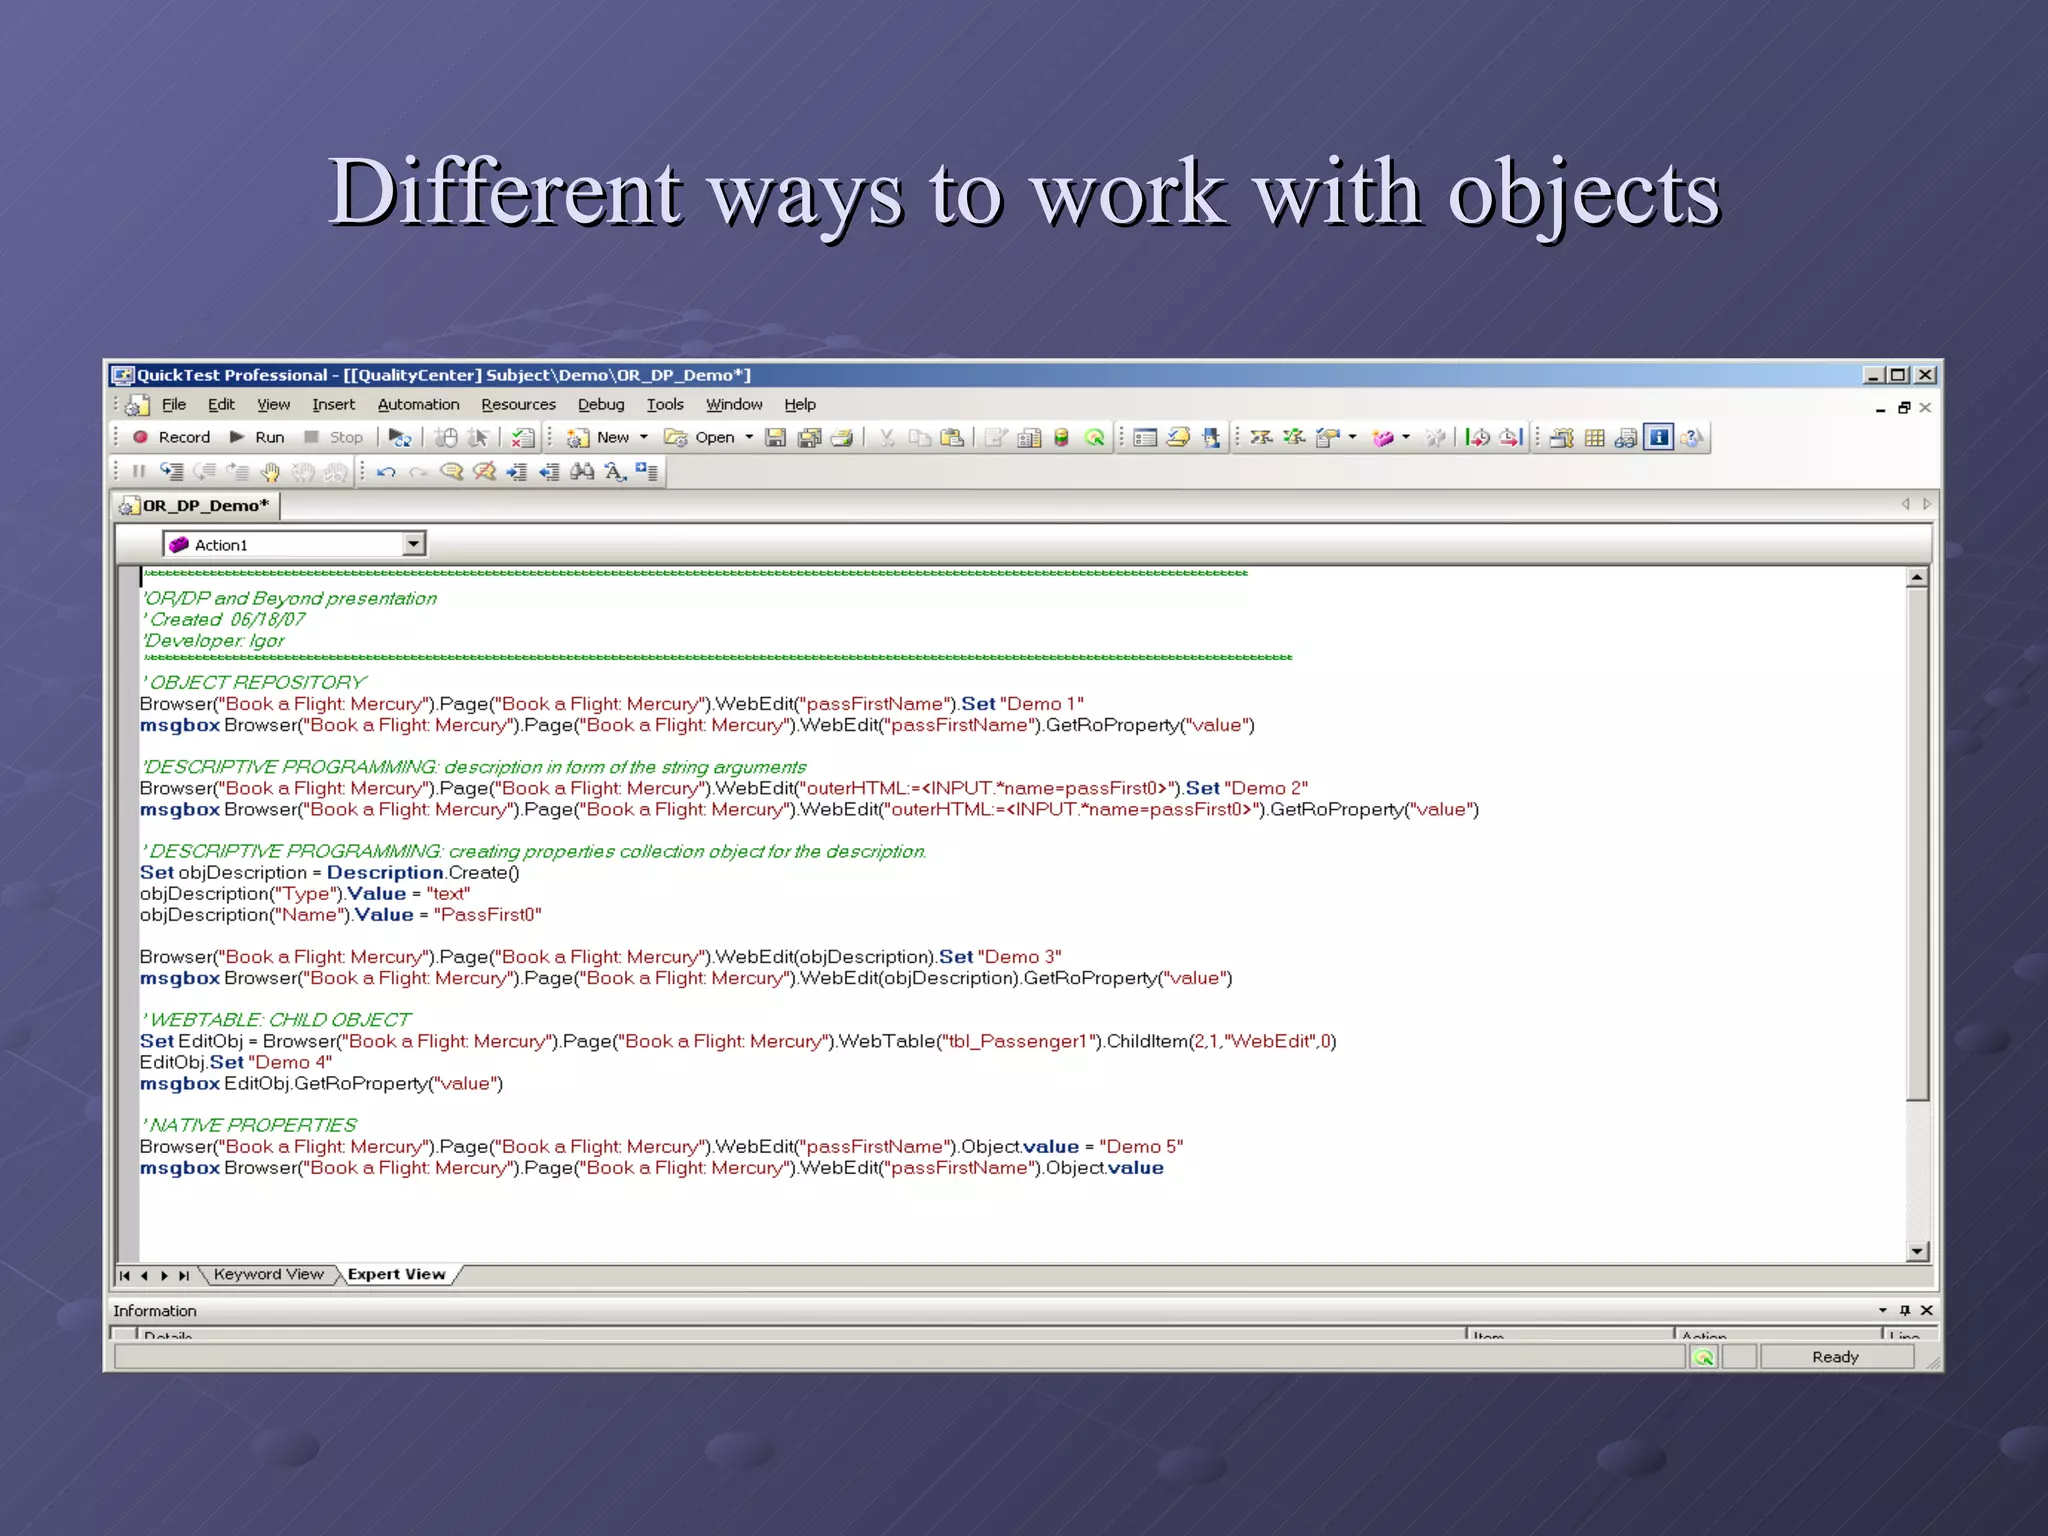Switch to Expert View tab

click(x=396, y=1274)
